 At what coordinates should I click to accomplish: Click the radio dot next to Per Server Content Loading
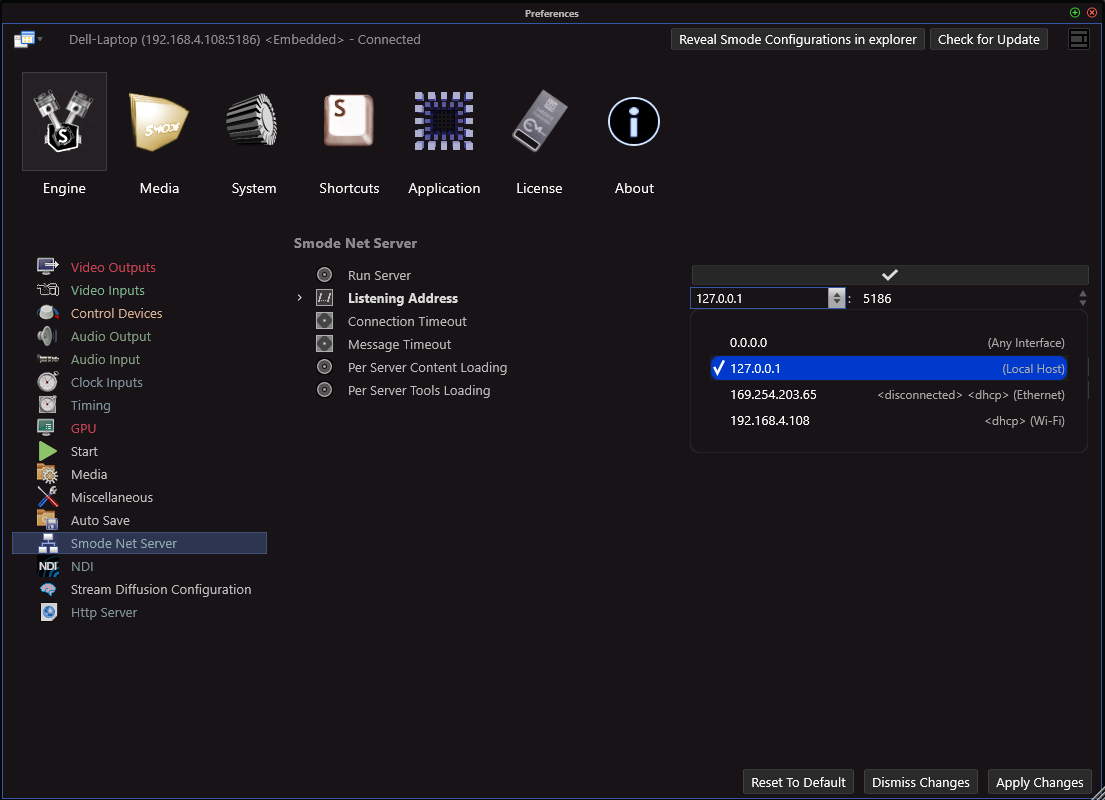[x=324, y=367]
